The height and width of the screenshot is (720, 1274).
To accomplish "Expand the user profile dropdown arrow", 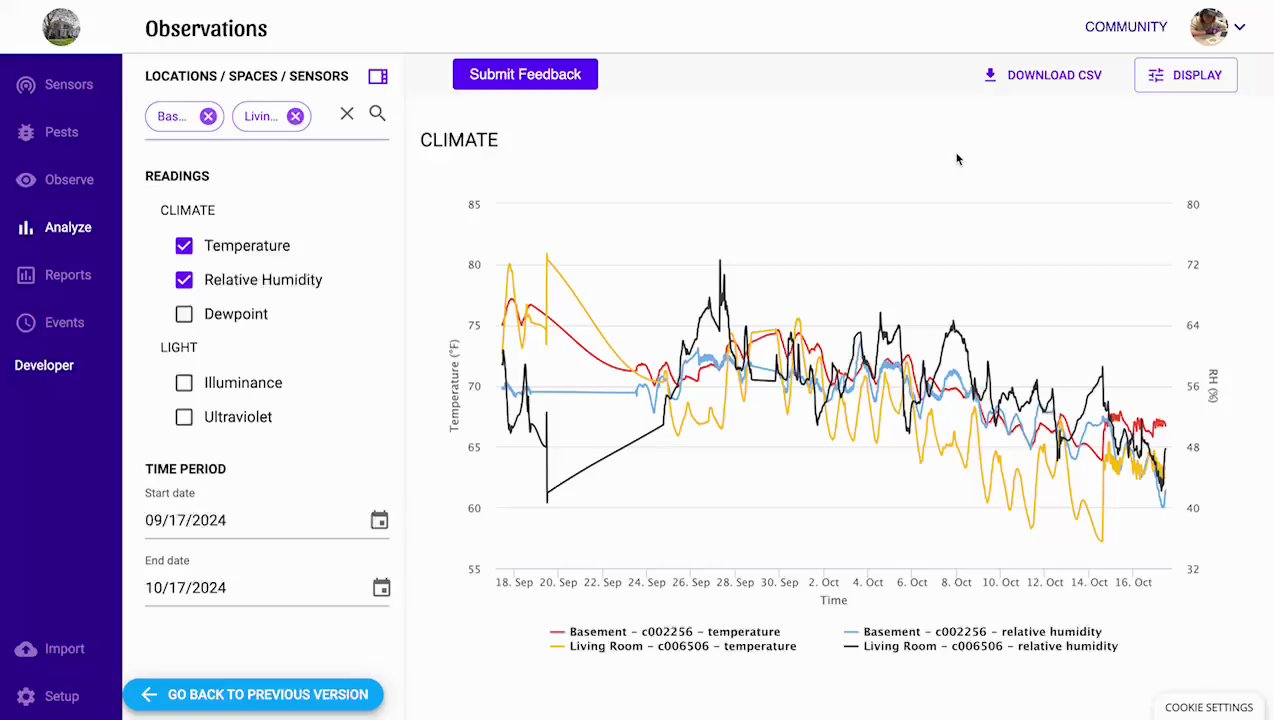I will pyautogui.click(x=1240, y=27).
